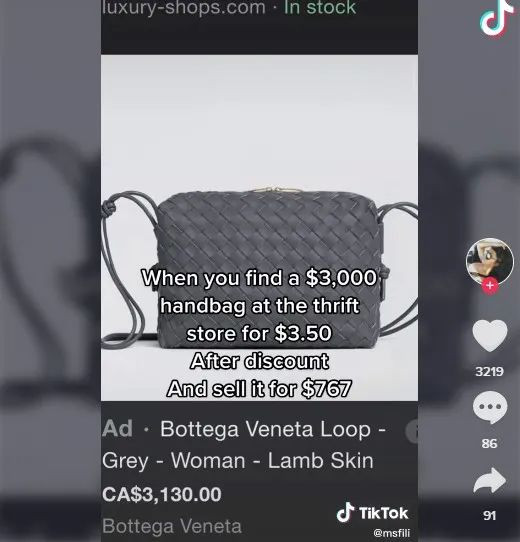Open comments via the speech bubble icon
The width and height of the screenshot is (520, 542).
(x=490, y=408)
